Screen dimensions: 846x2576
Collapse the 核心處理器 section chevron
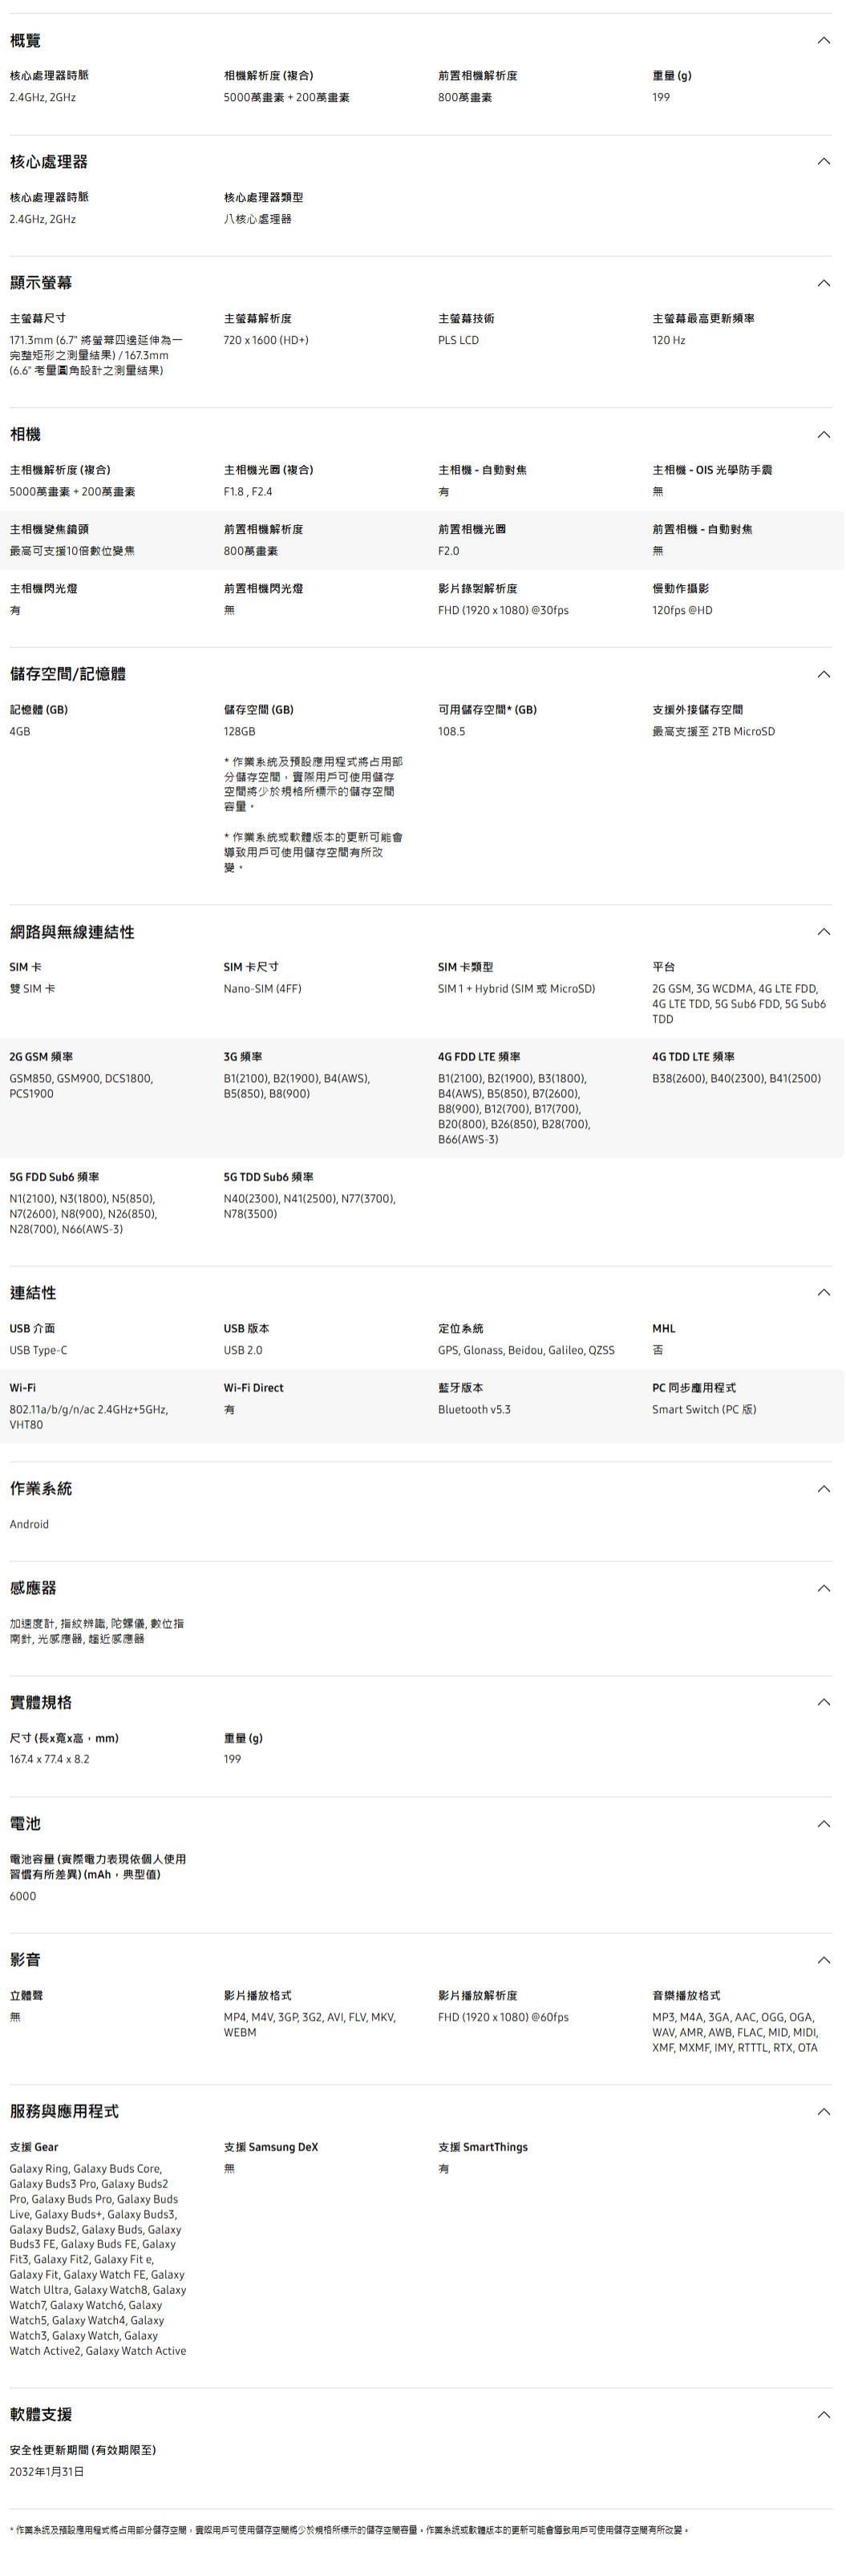click(823, 162)
